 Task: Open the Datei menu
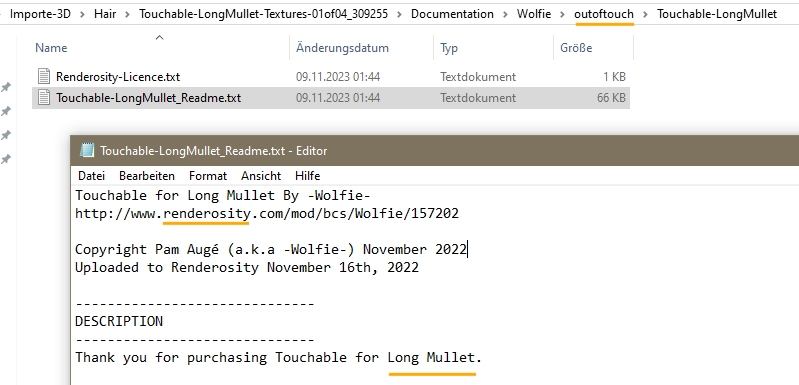[x=91, y=176]
